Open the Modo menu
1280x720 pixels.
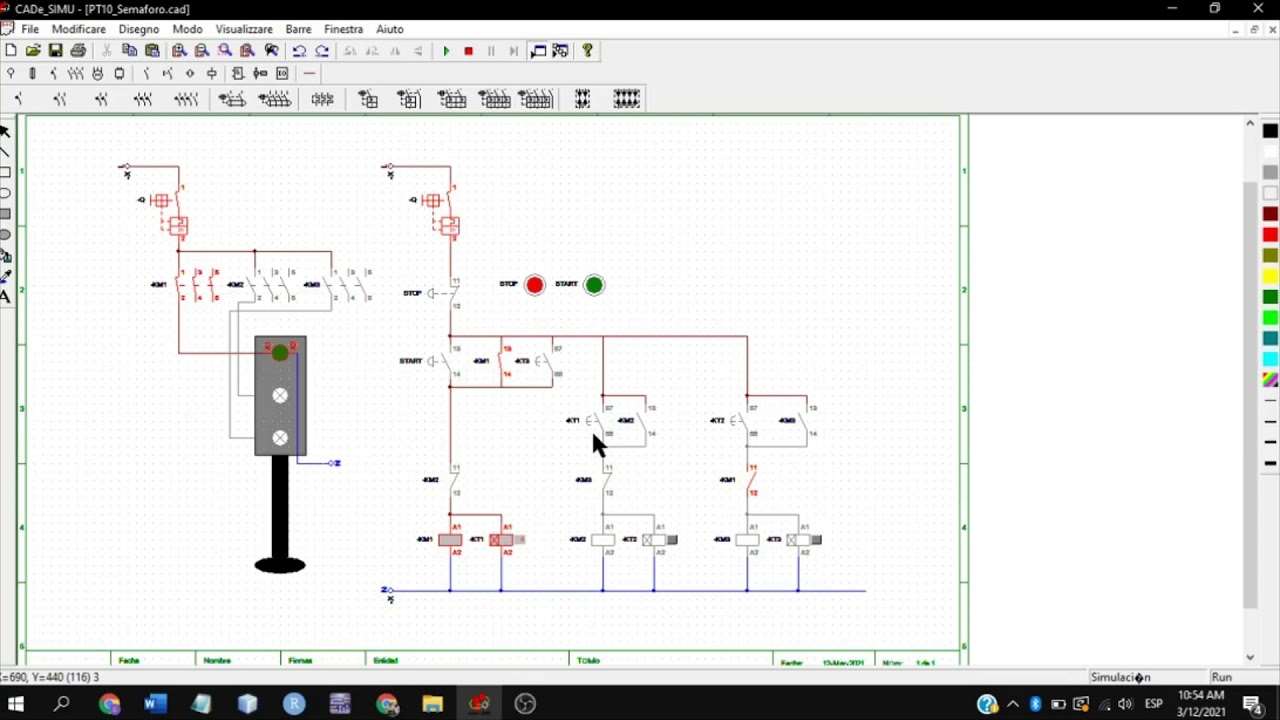(187, 29)
